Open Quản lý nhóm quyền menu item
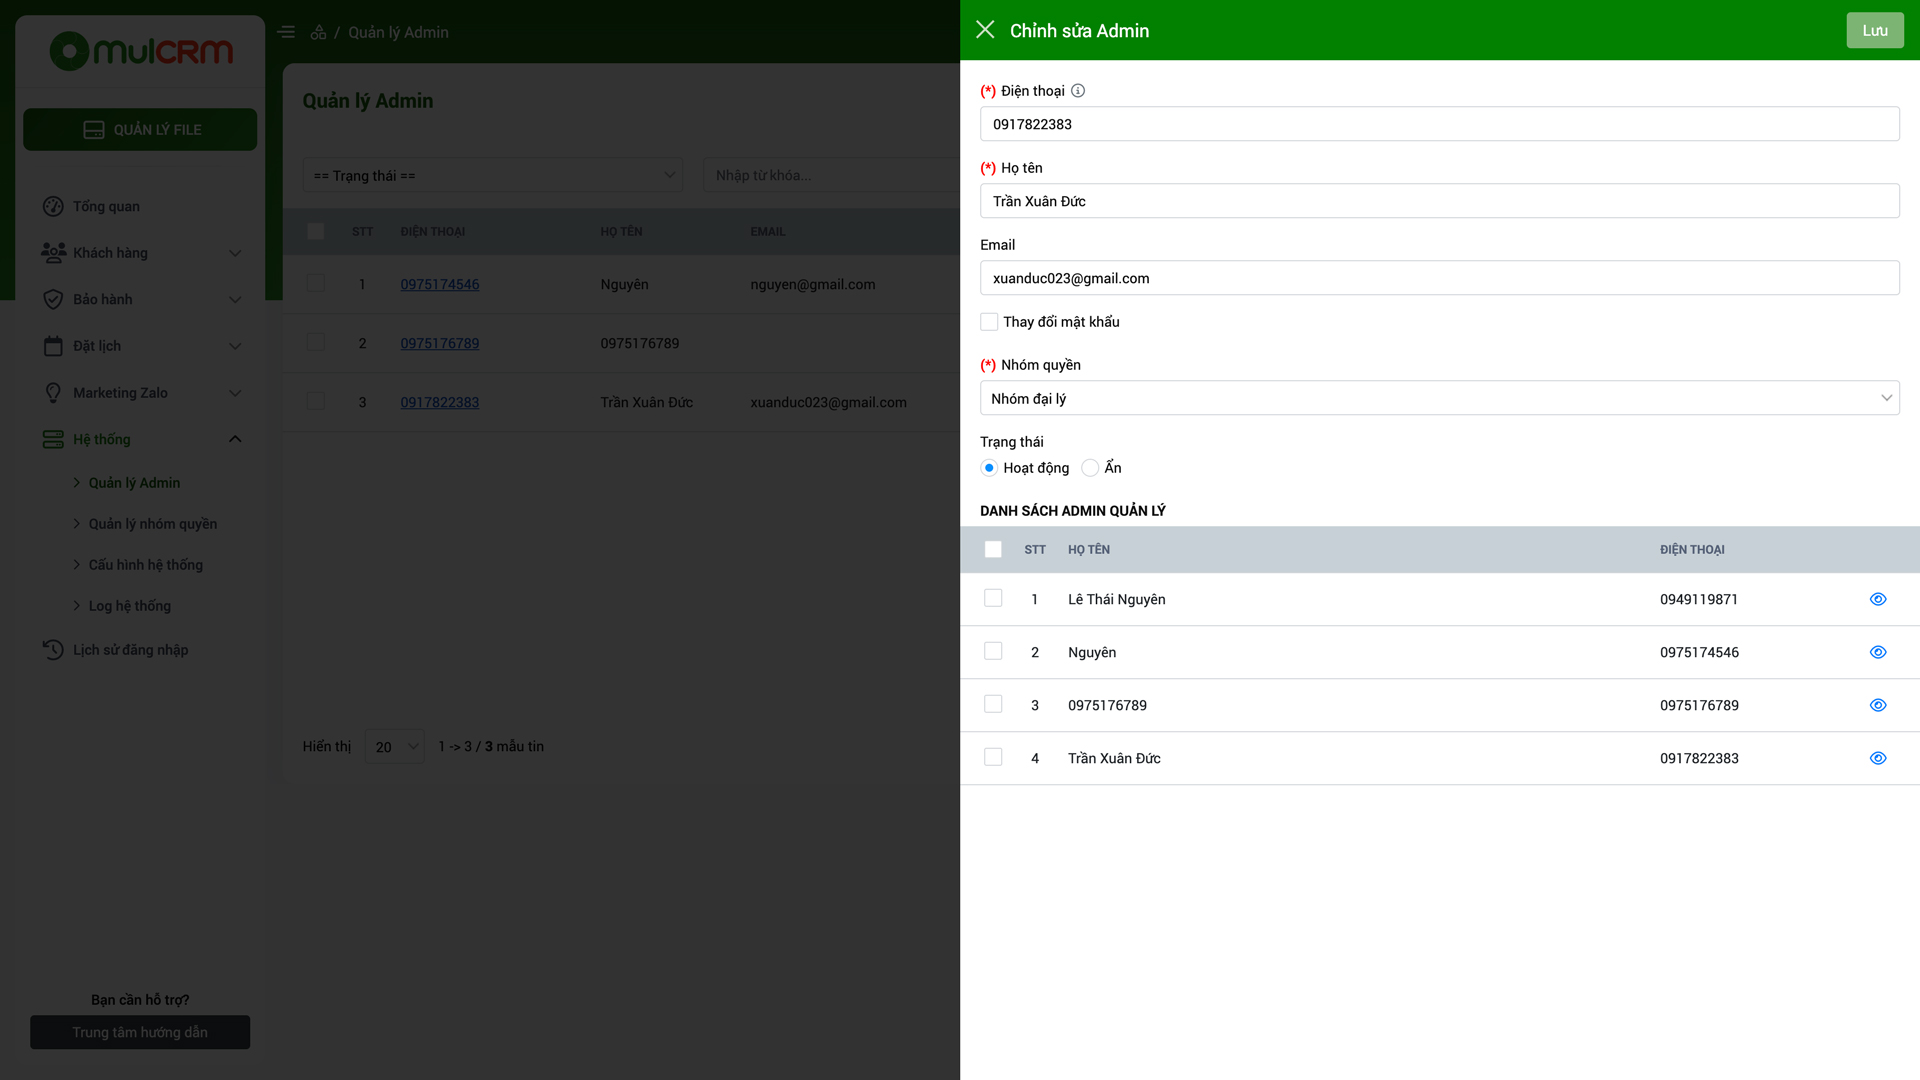This screenshot has width=1920, height=1080. 152,524
